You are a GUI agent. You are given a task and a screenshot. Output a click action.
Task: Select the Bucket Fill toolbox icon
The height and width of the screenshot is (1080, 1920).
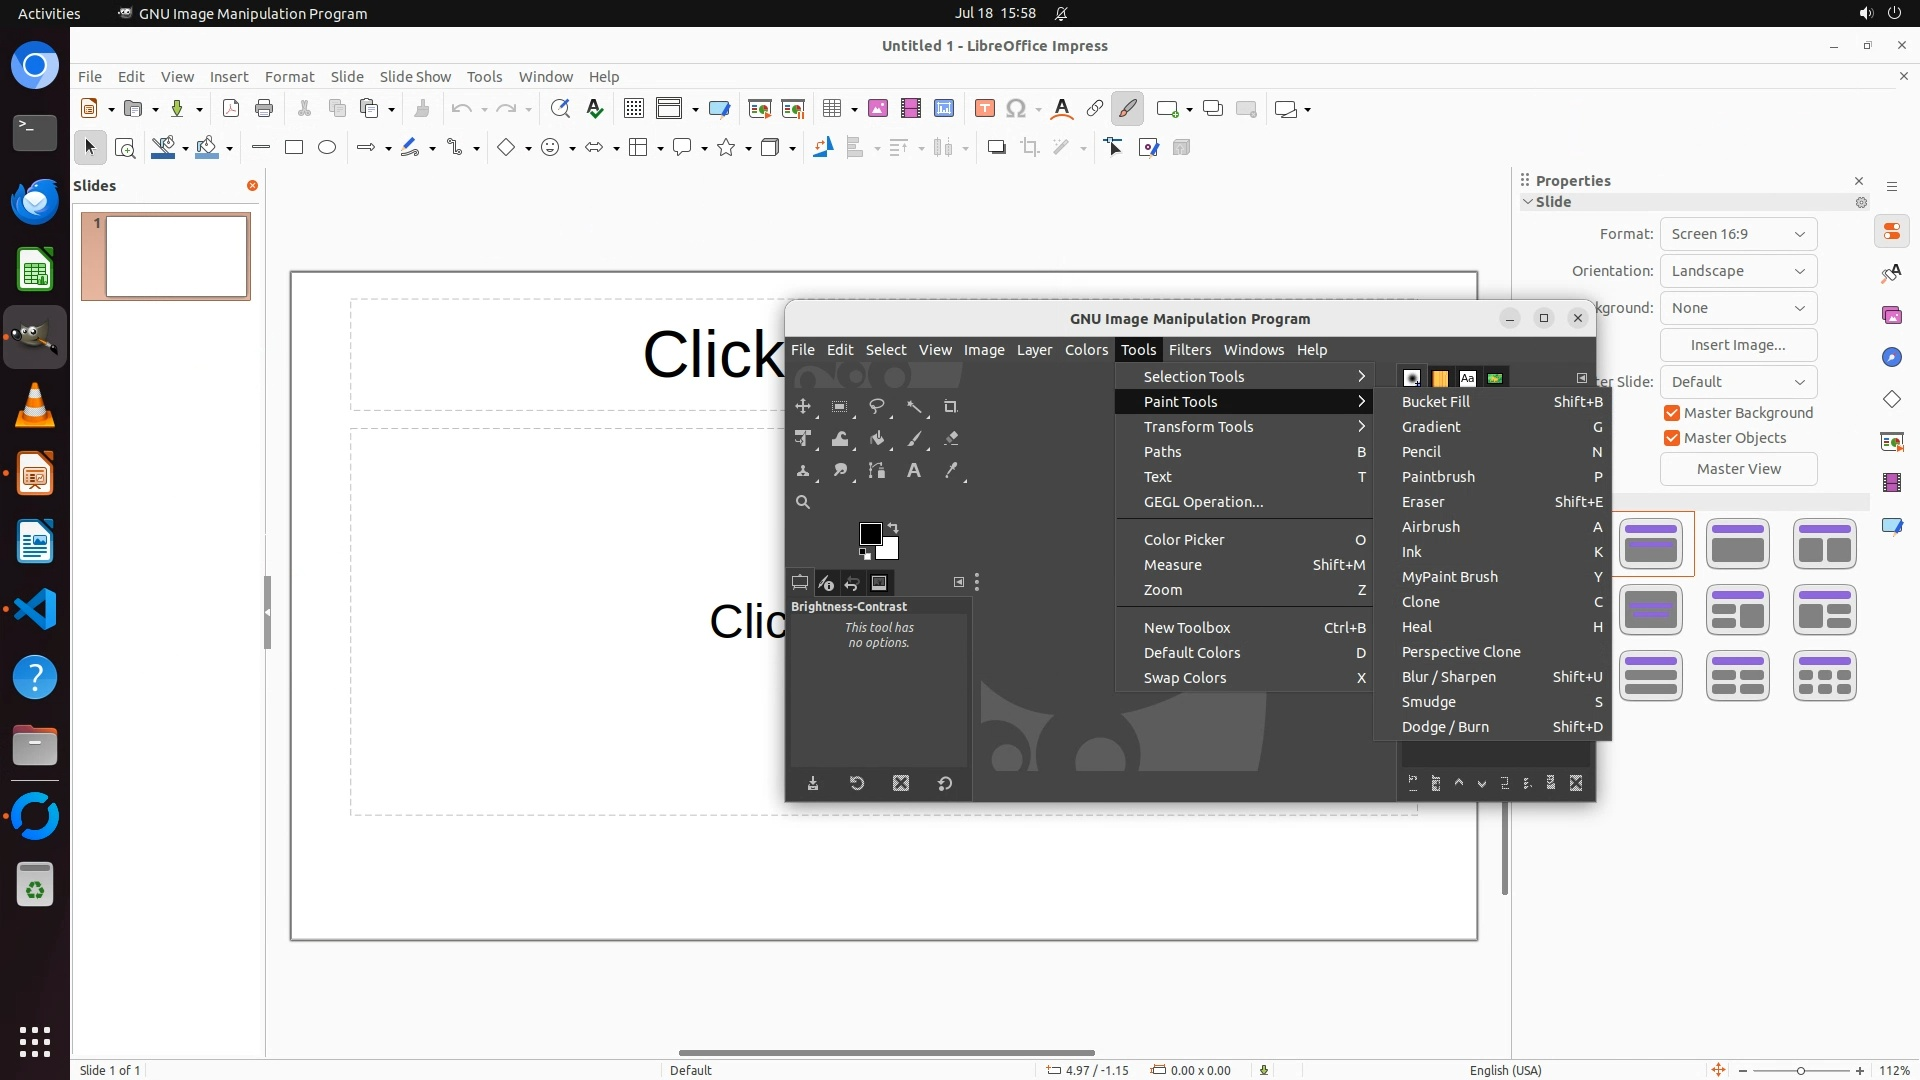click(876, 438)
